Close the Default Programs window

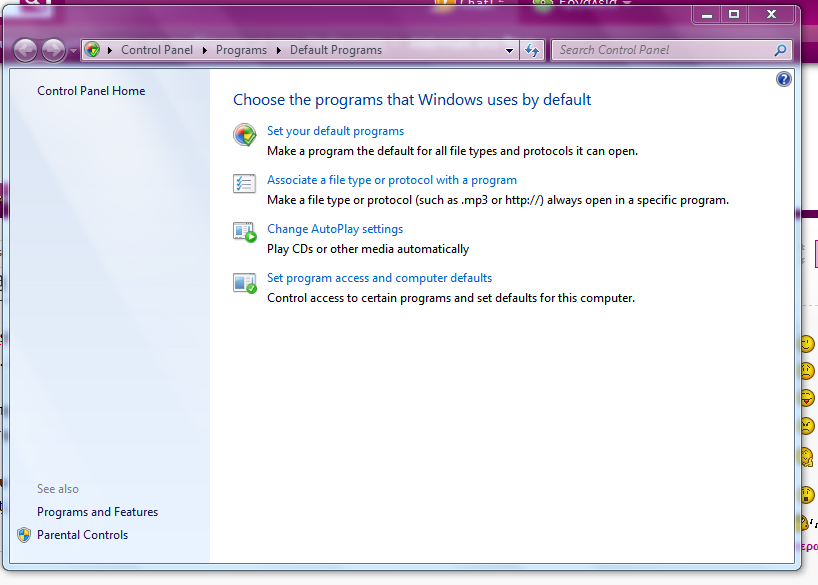tap(772, 15)
